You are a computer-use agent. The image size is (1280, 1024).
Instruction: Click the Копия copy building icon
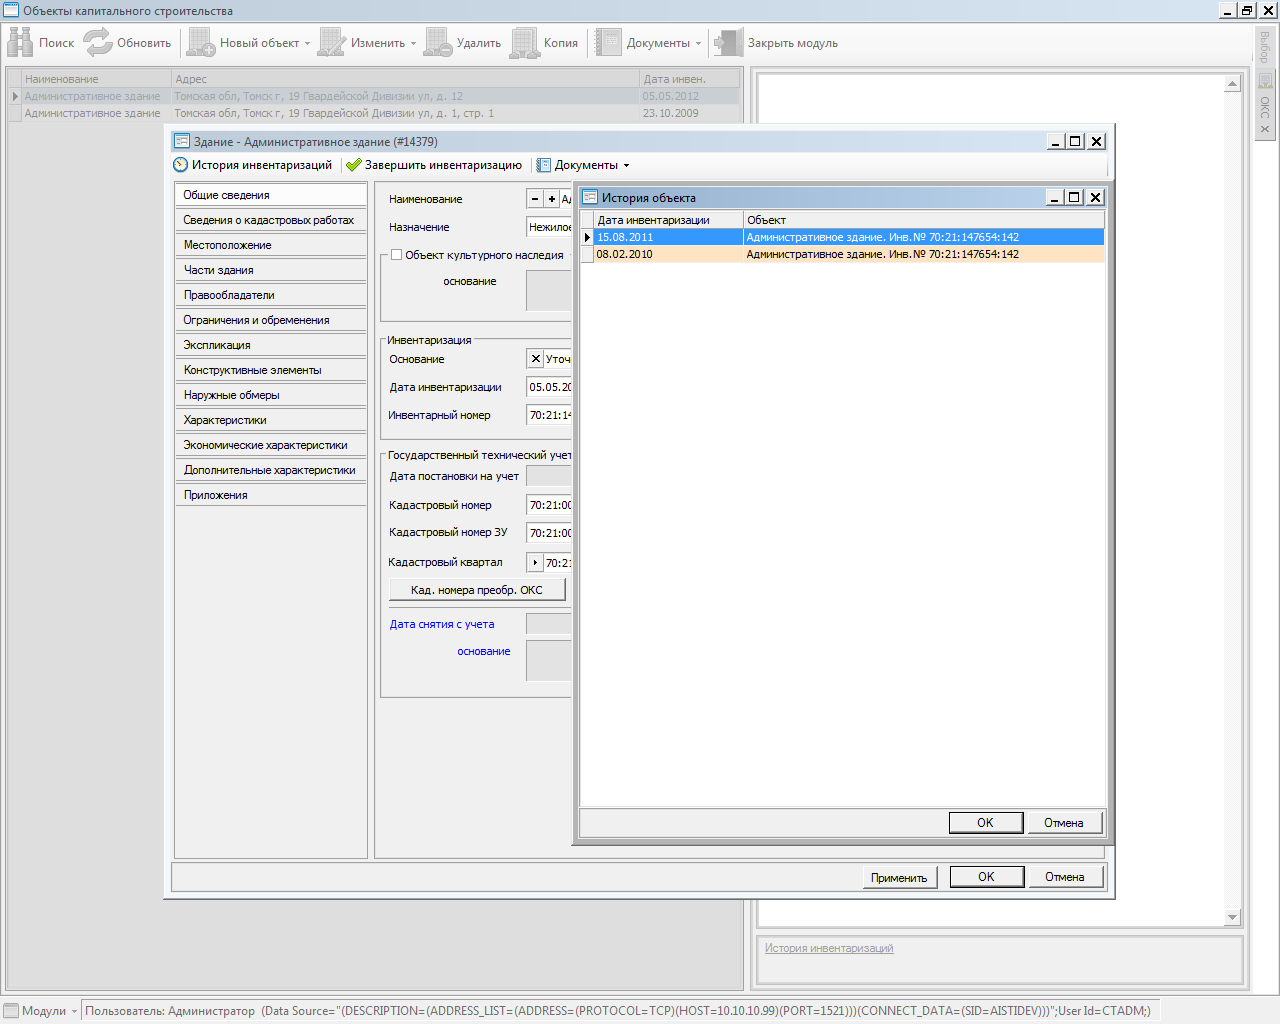tap(525, 42)
